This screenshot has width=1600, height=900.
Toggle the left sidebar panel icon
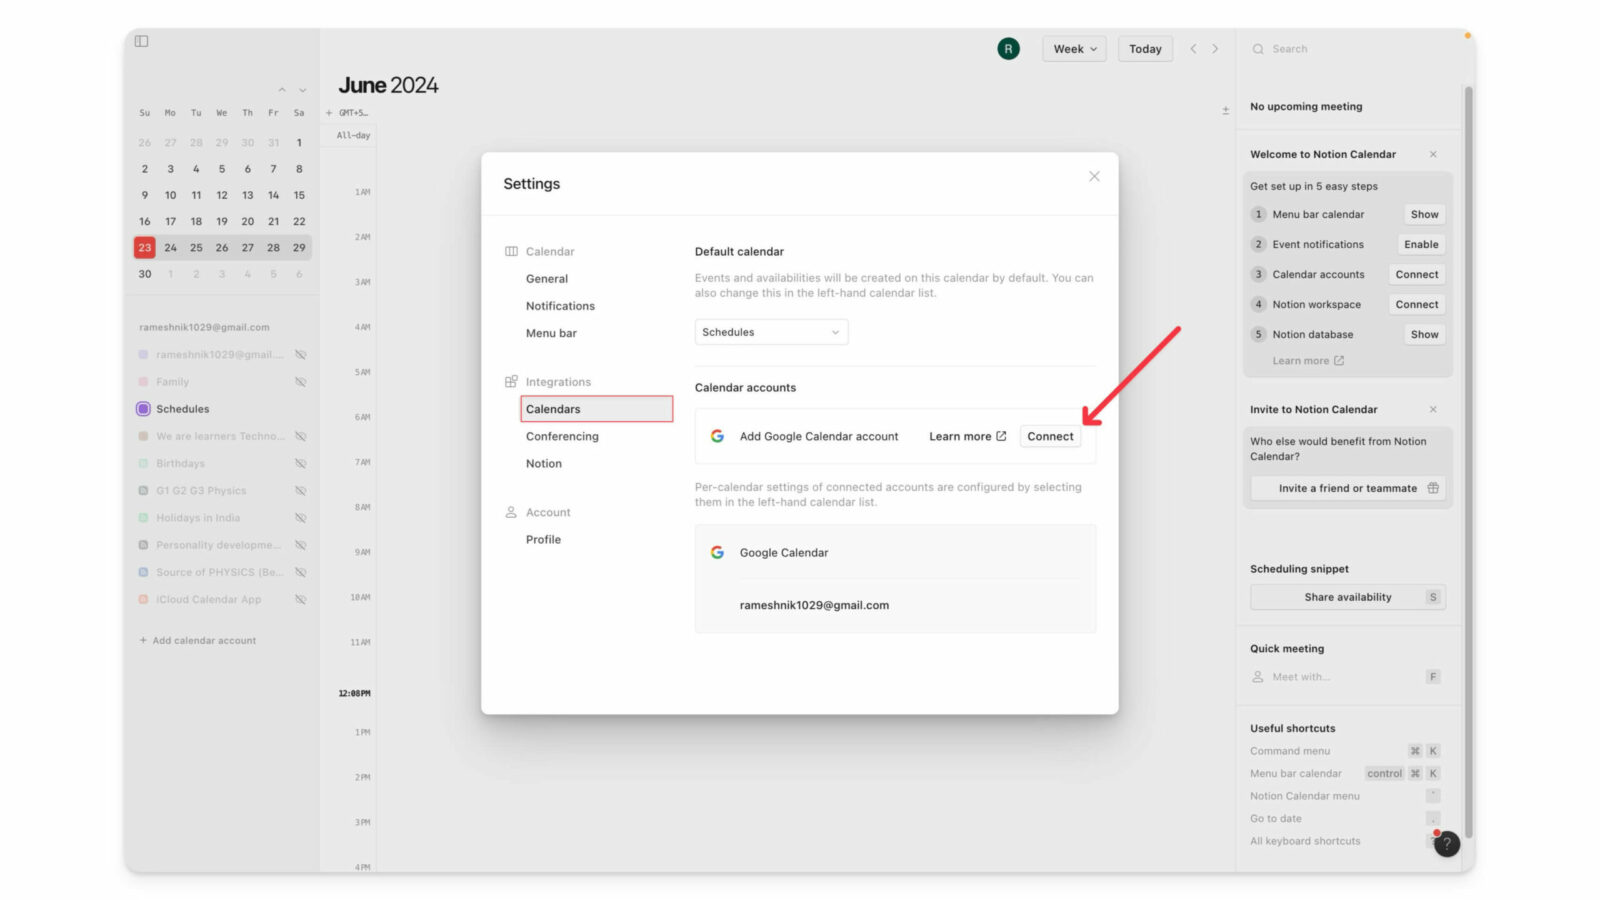click(142, 41)
